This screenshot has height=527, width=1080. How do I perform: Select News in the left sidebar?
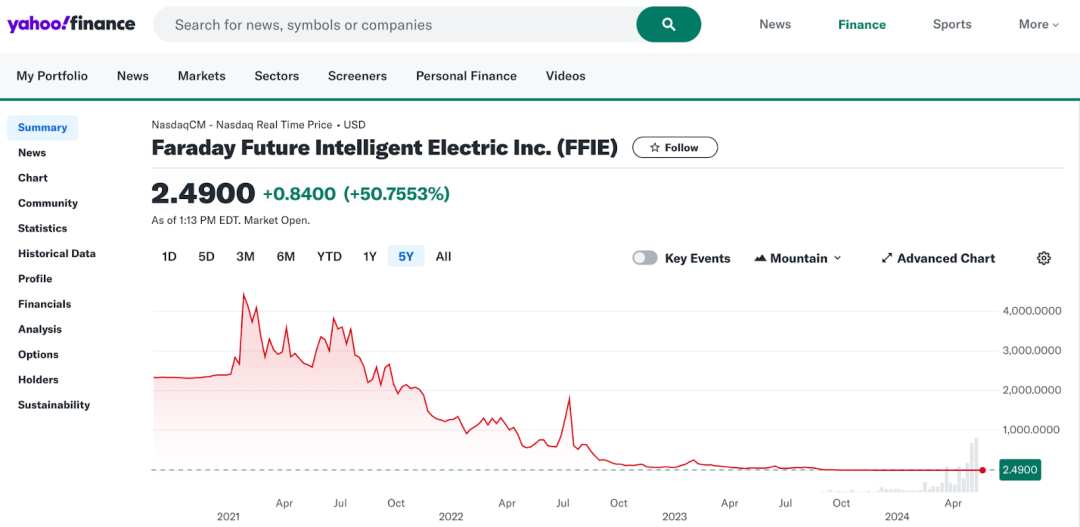(x=32, y=152)
